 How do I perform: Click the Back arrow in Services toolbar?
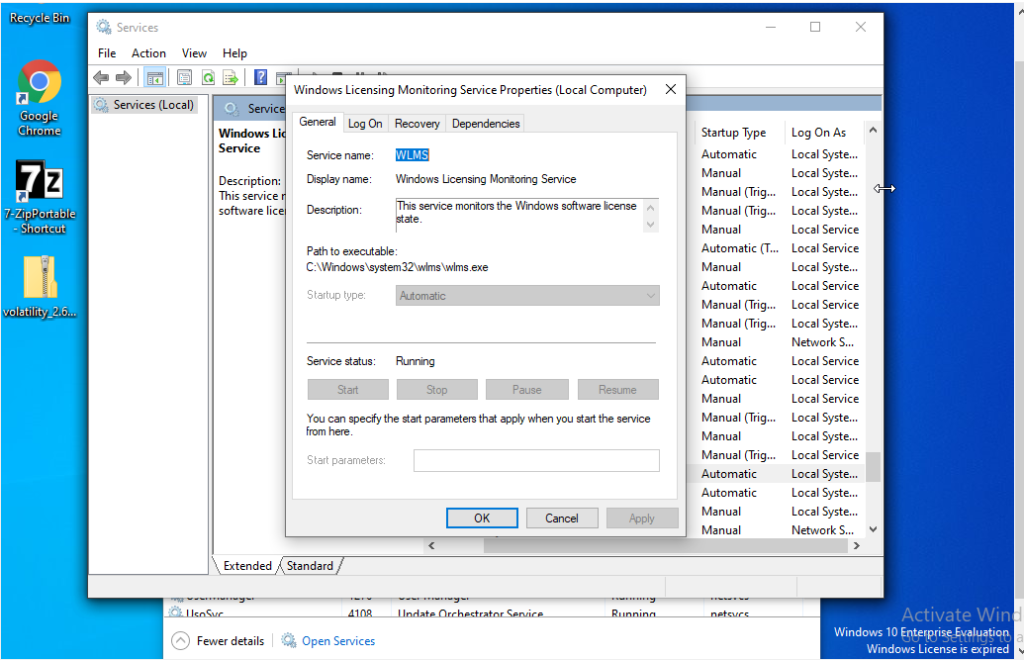click(101, 78)
